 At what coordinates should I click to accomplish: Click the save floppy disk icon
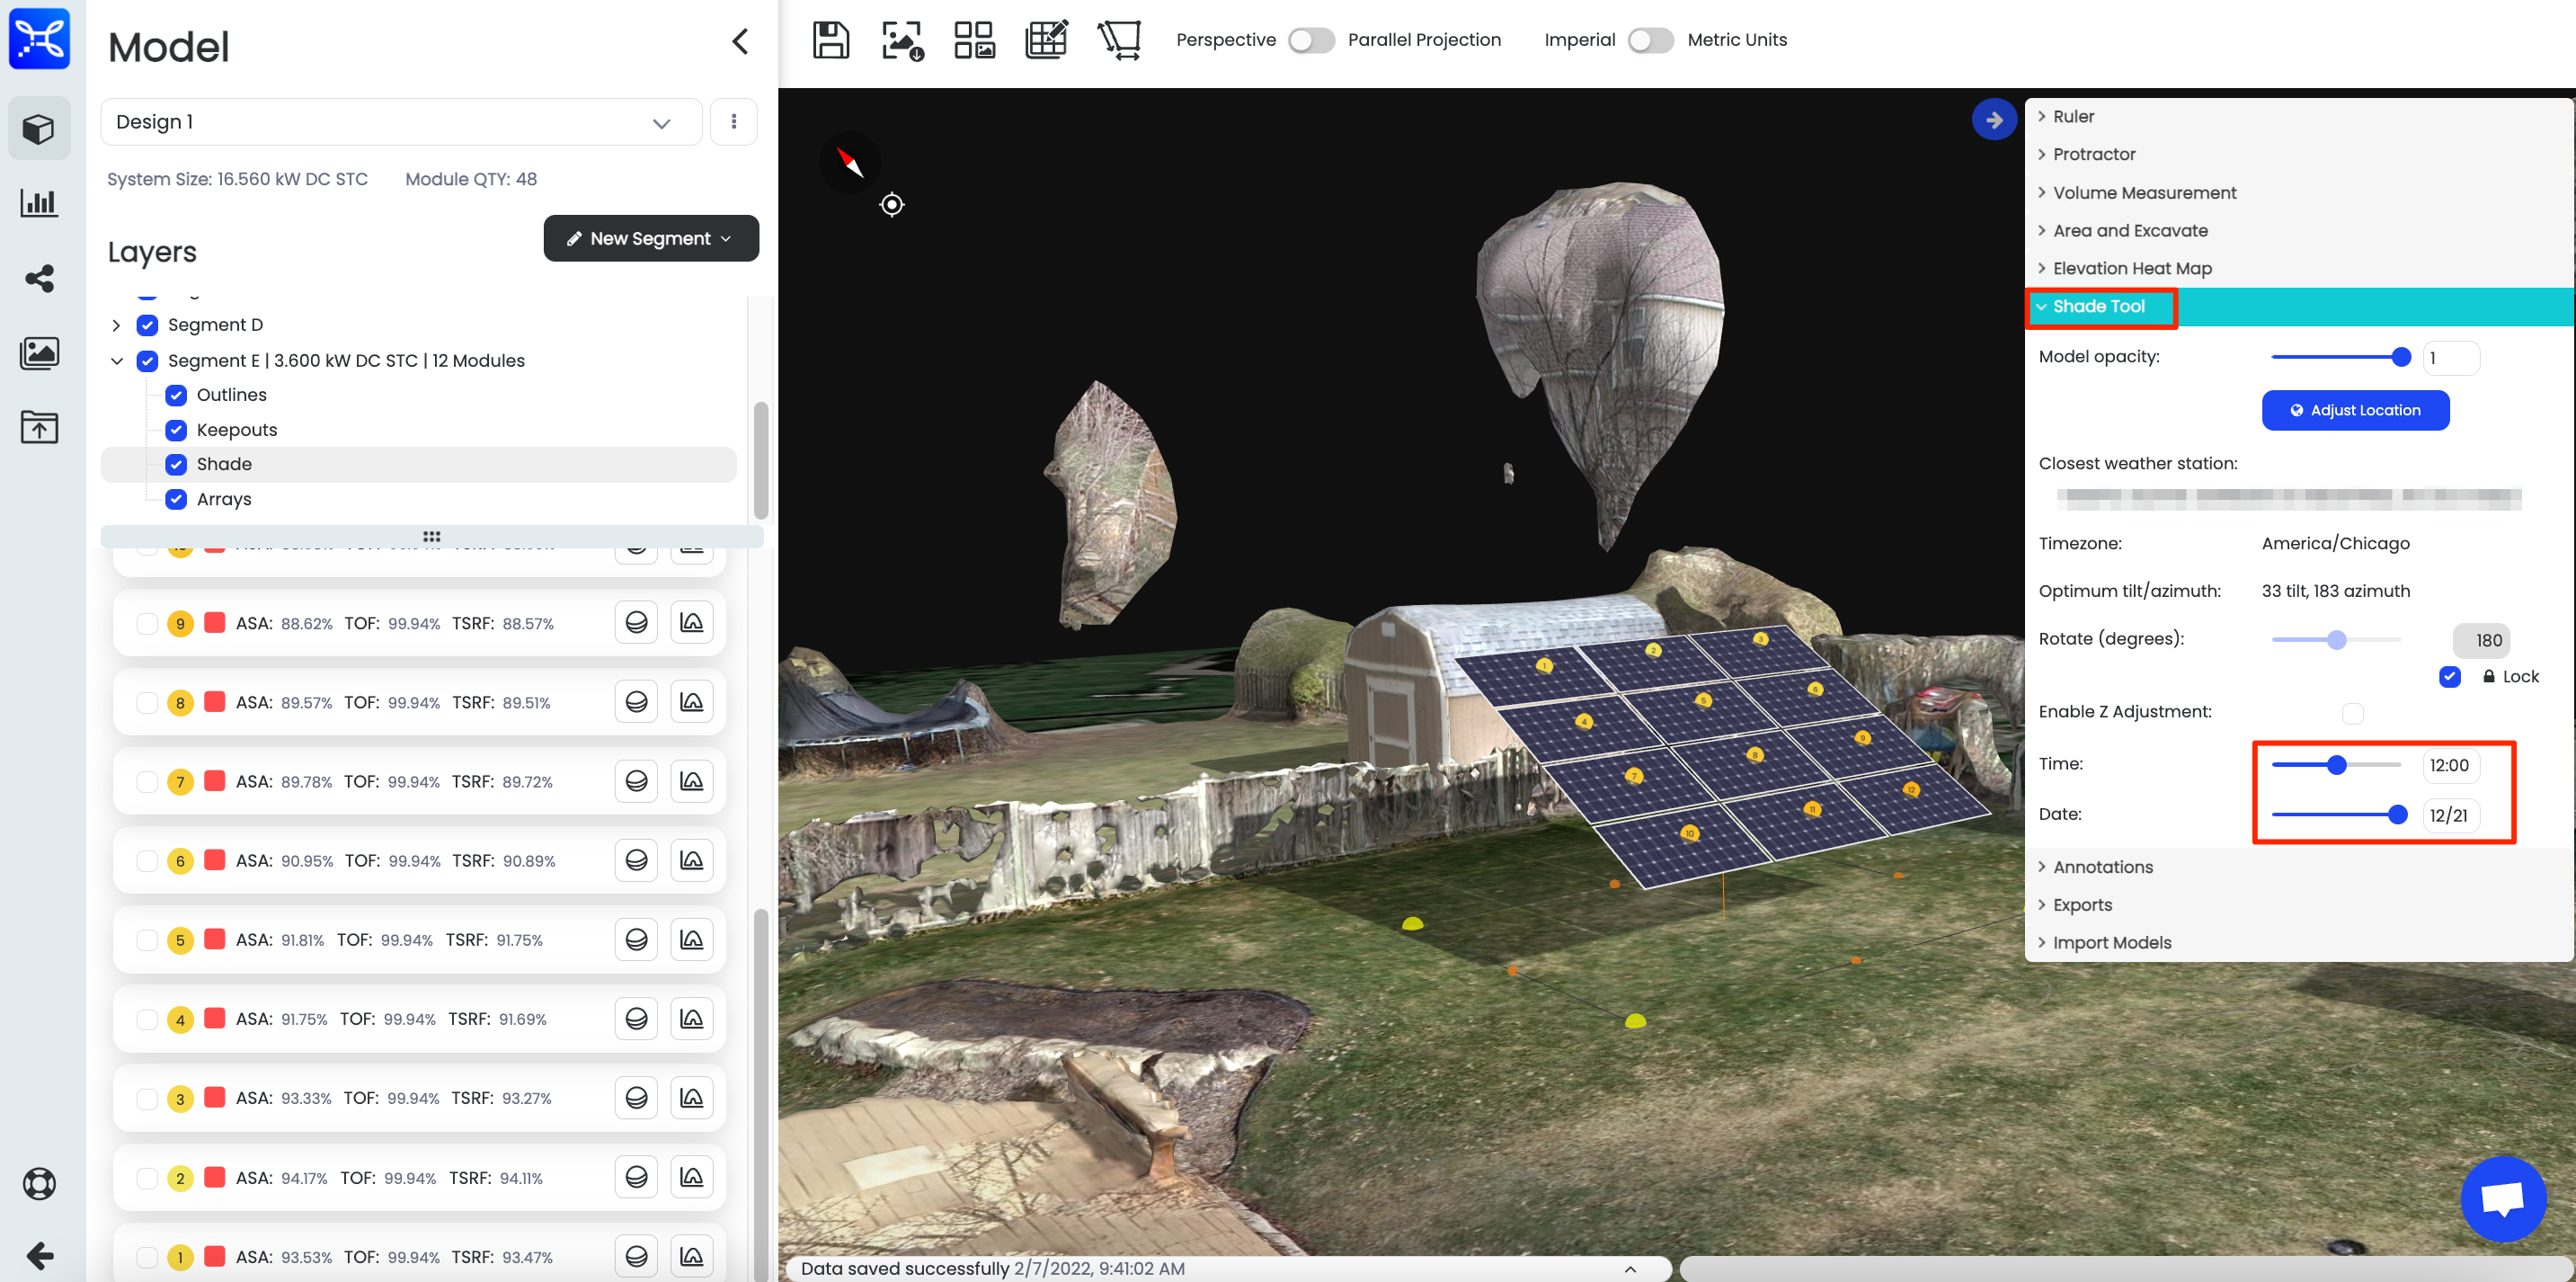830,40
